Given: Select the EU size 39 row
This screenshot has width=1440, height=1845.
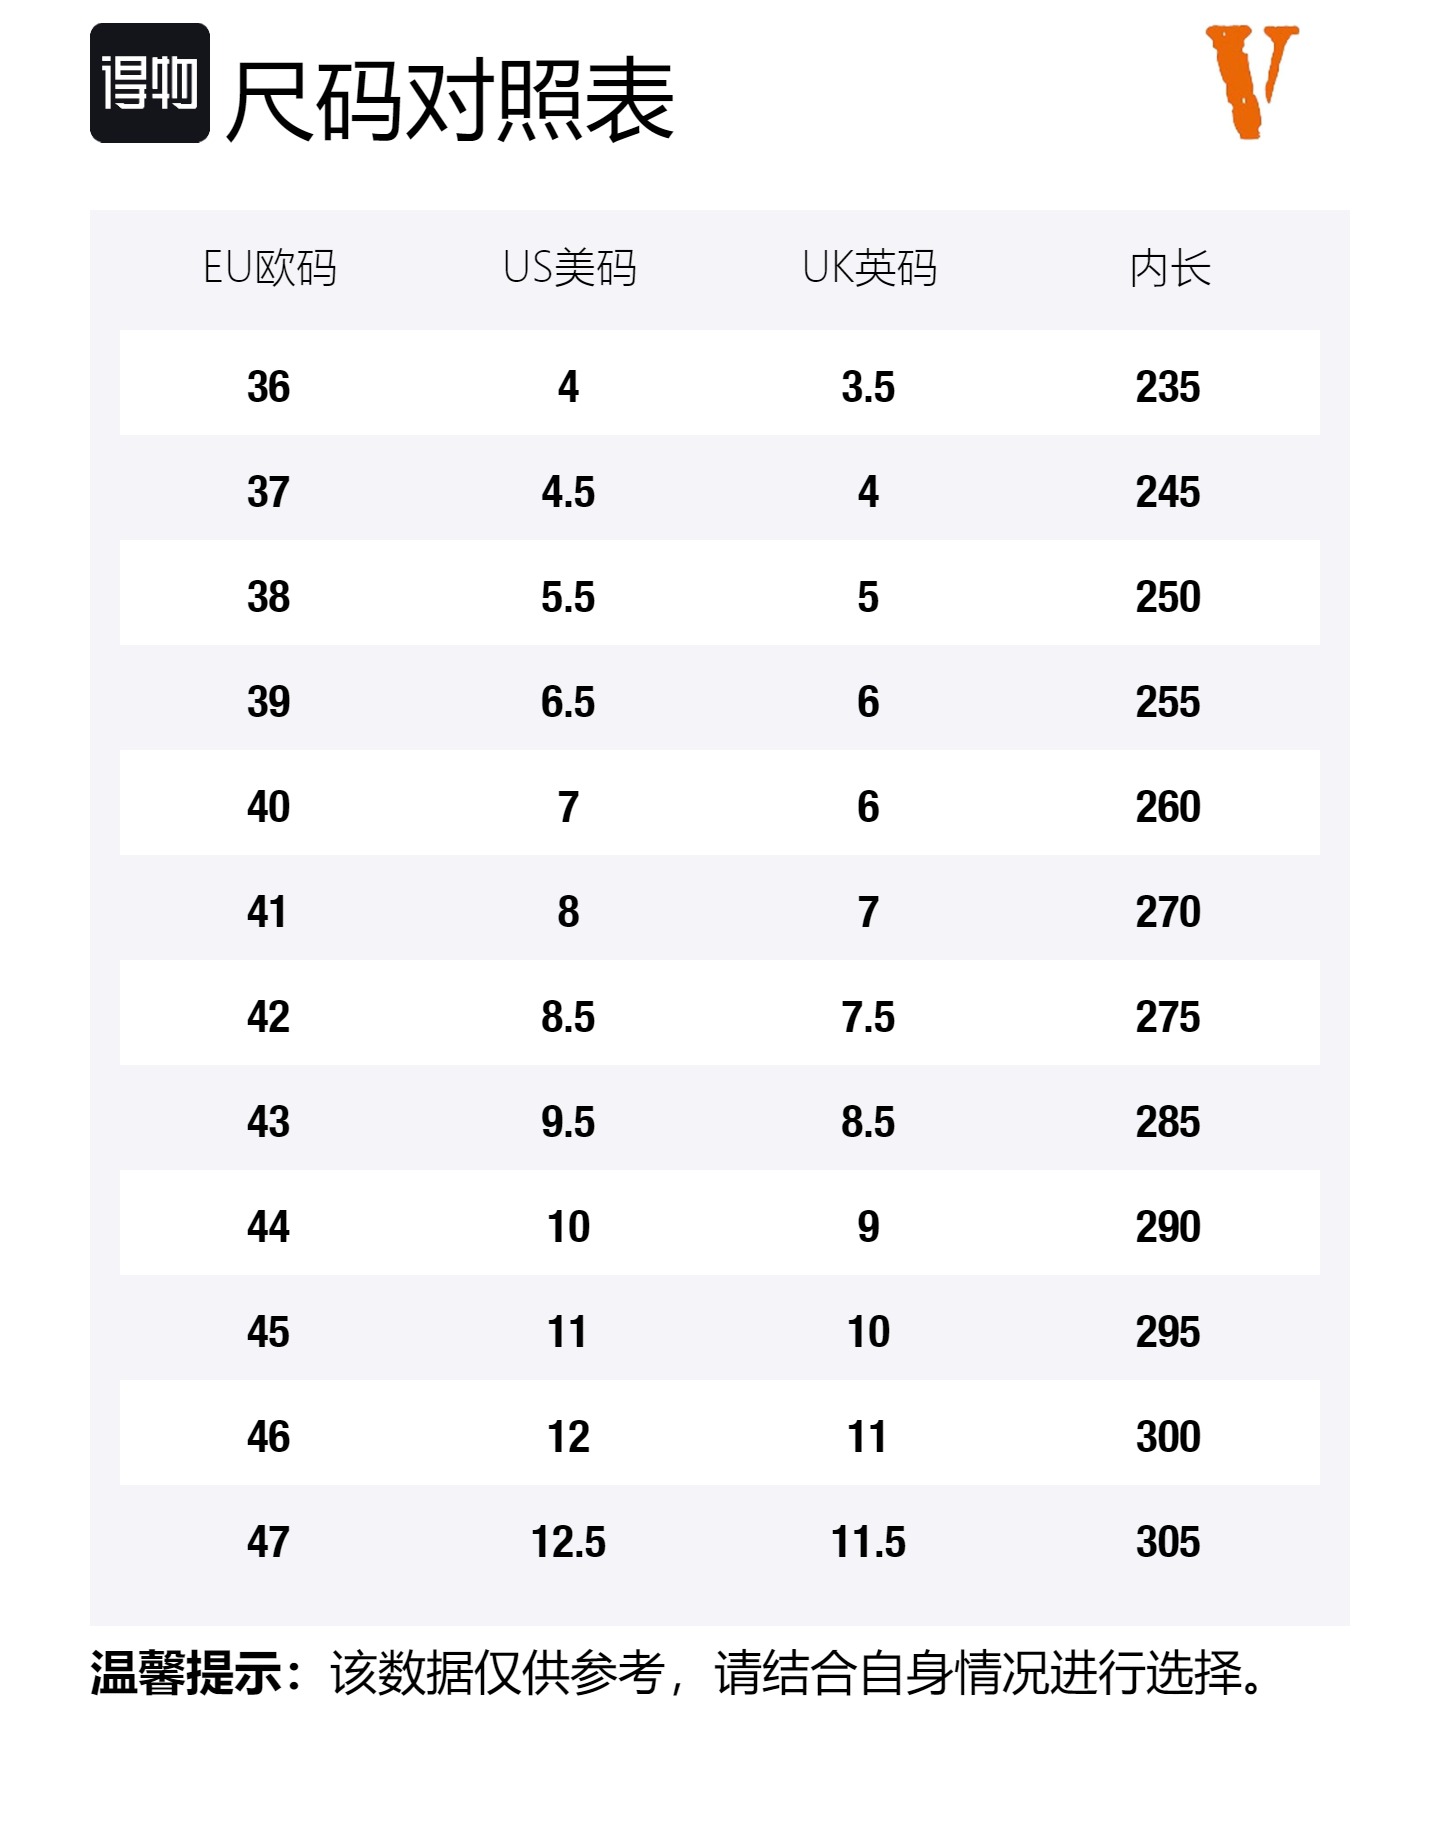Looking at the screenshot, I should 720,702.
